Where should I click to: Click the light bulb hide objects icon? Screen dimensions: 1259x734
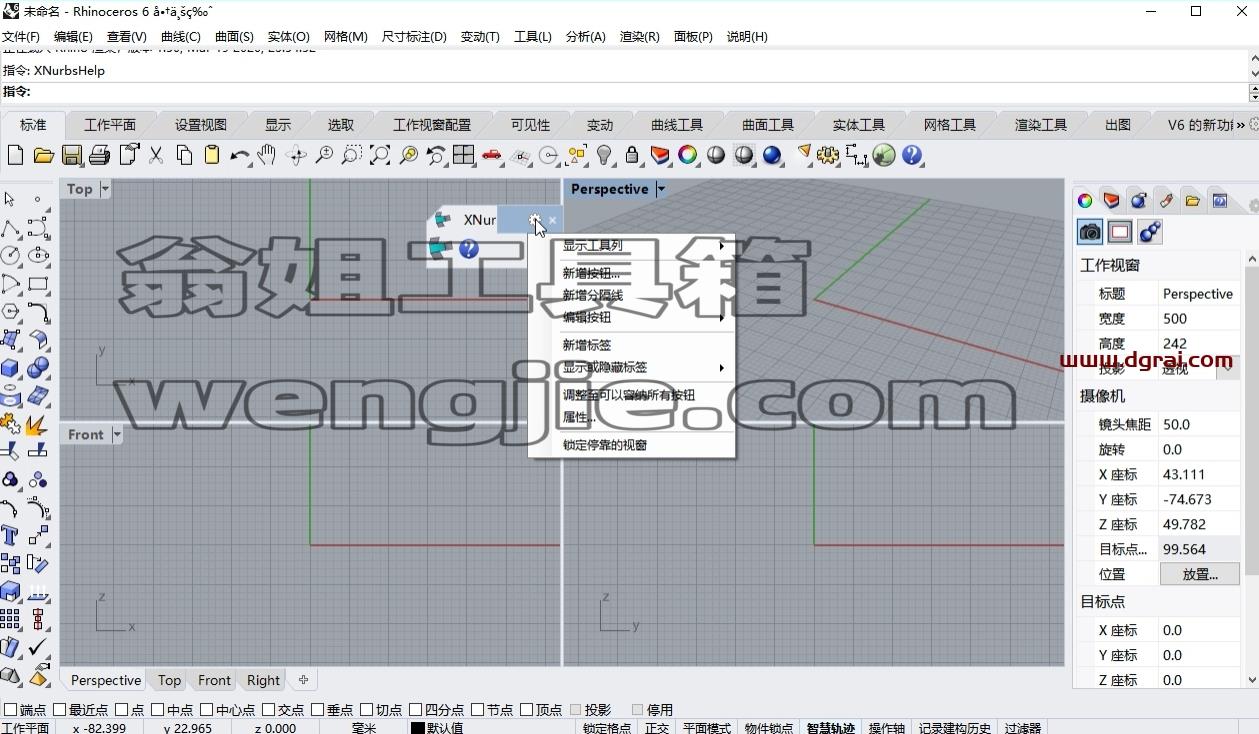pyautogui.click(x=604, y=155)
